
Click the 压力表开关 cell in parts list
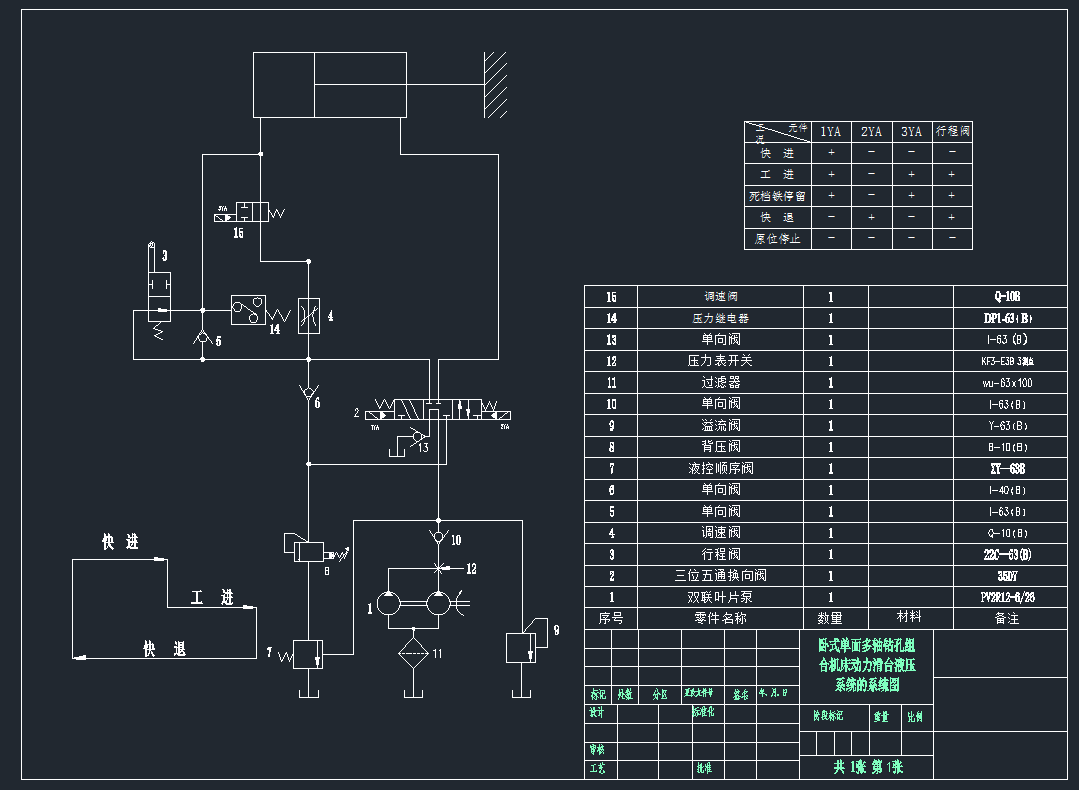pos(720,361)
